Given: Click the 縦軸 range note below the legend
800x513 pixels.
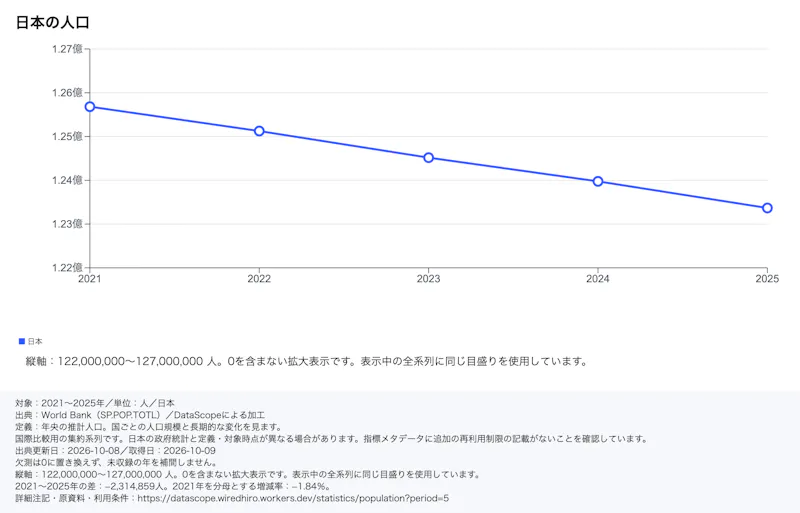Looking at the screenshot, I should 307,361.
